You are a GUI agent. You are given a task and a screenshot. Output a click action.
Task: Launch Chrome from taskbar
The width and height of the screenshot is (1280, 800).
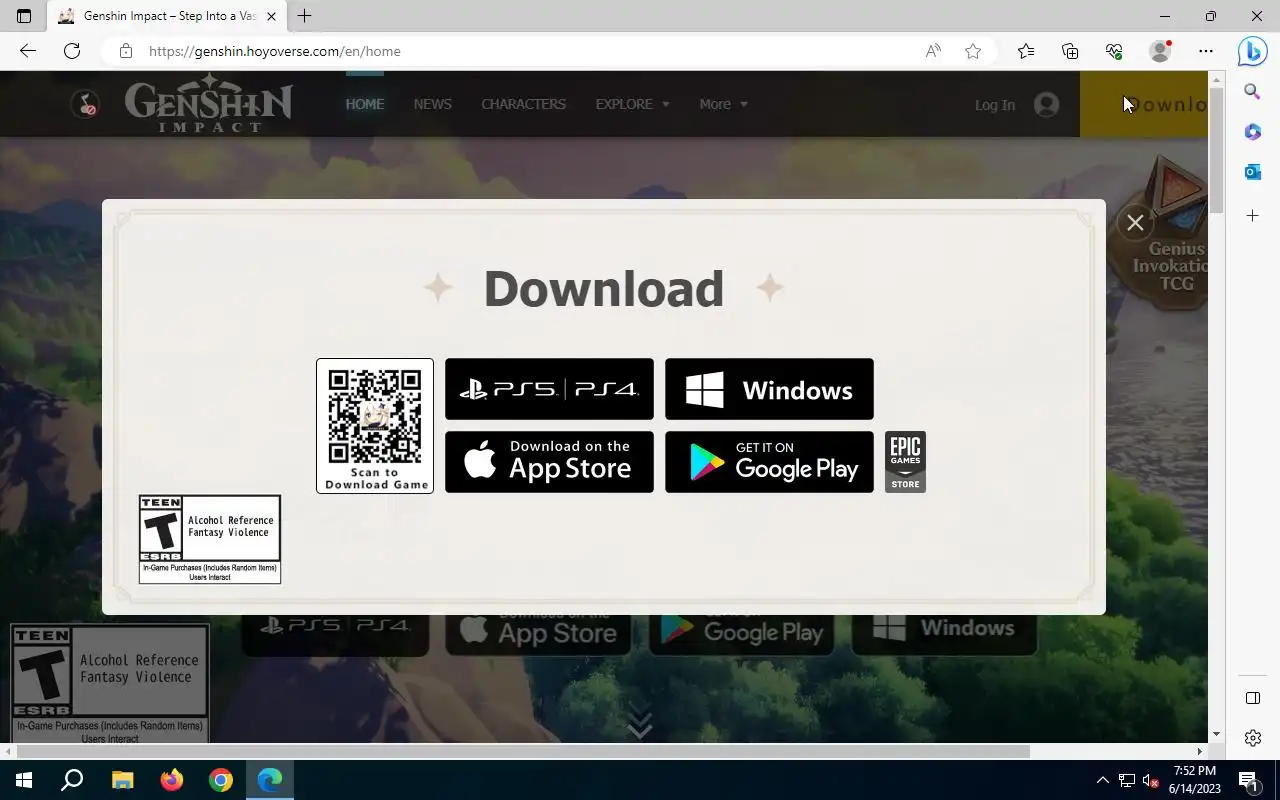[221, 780]
